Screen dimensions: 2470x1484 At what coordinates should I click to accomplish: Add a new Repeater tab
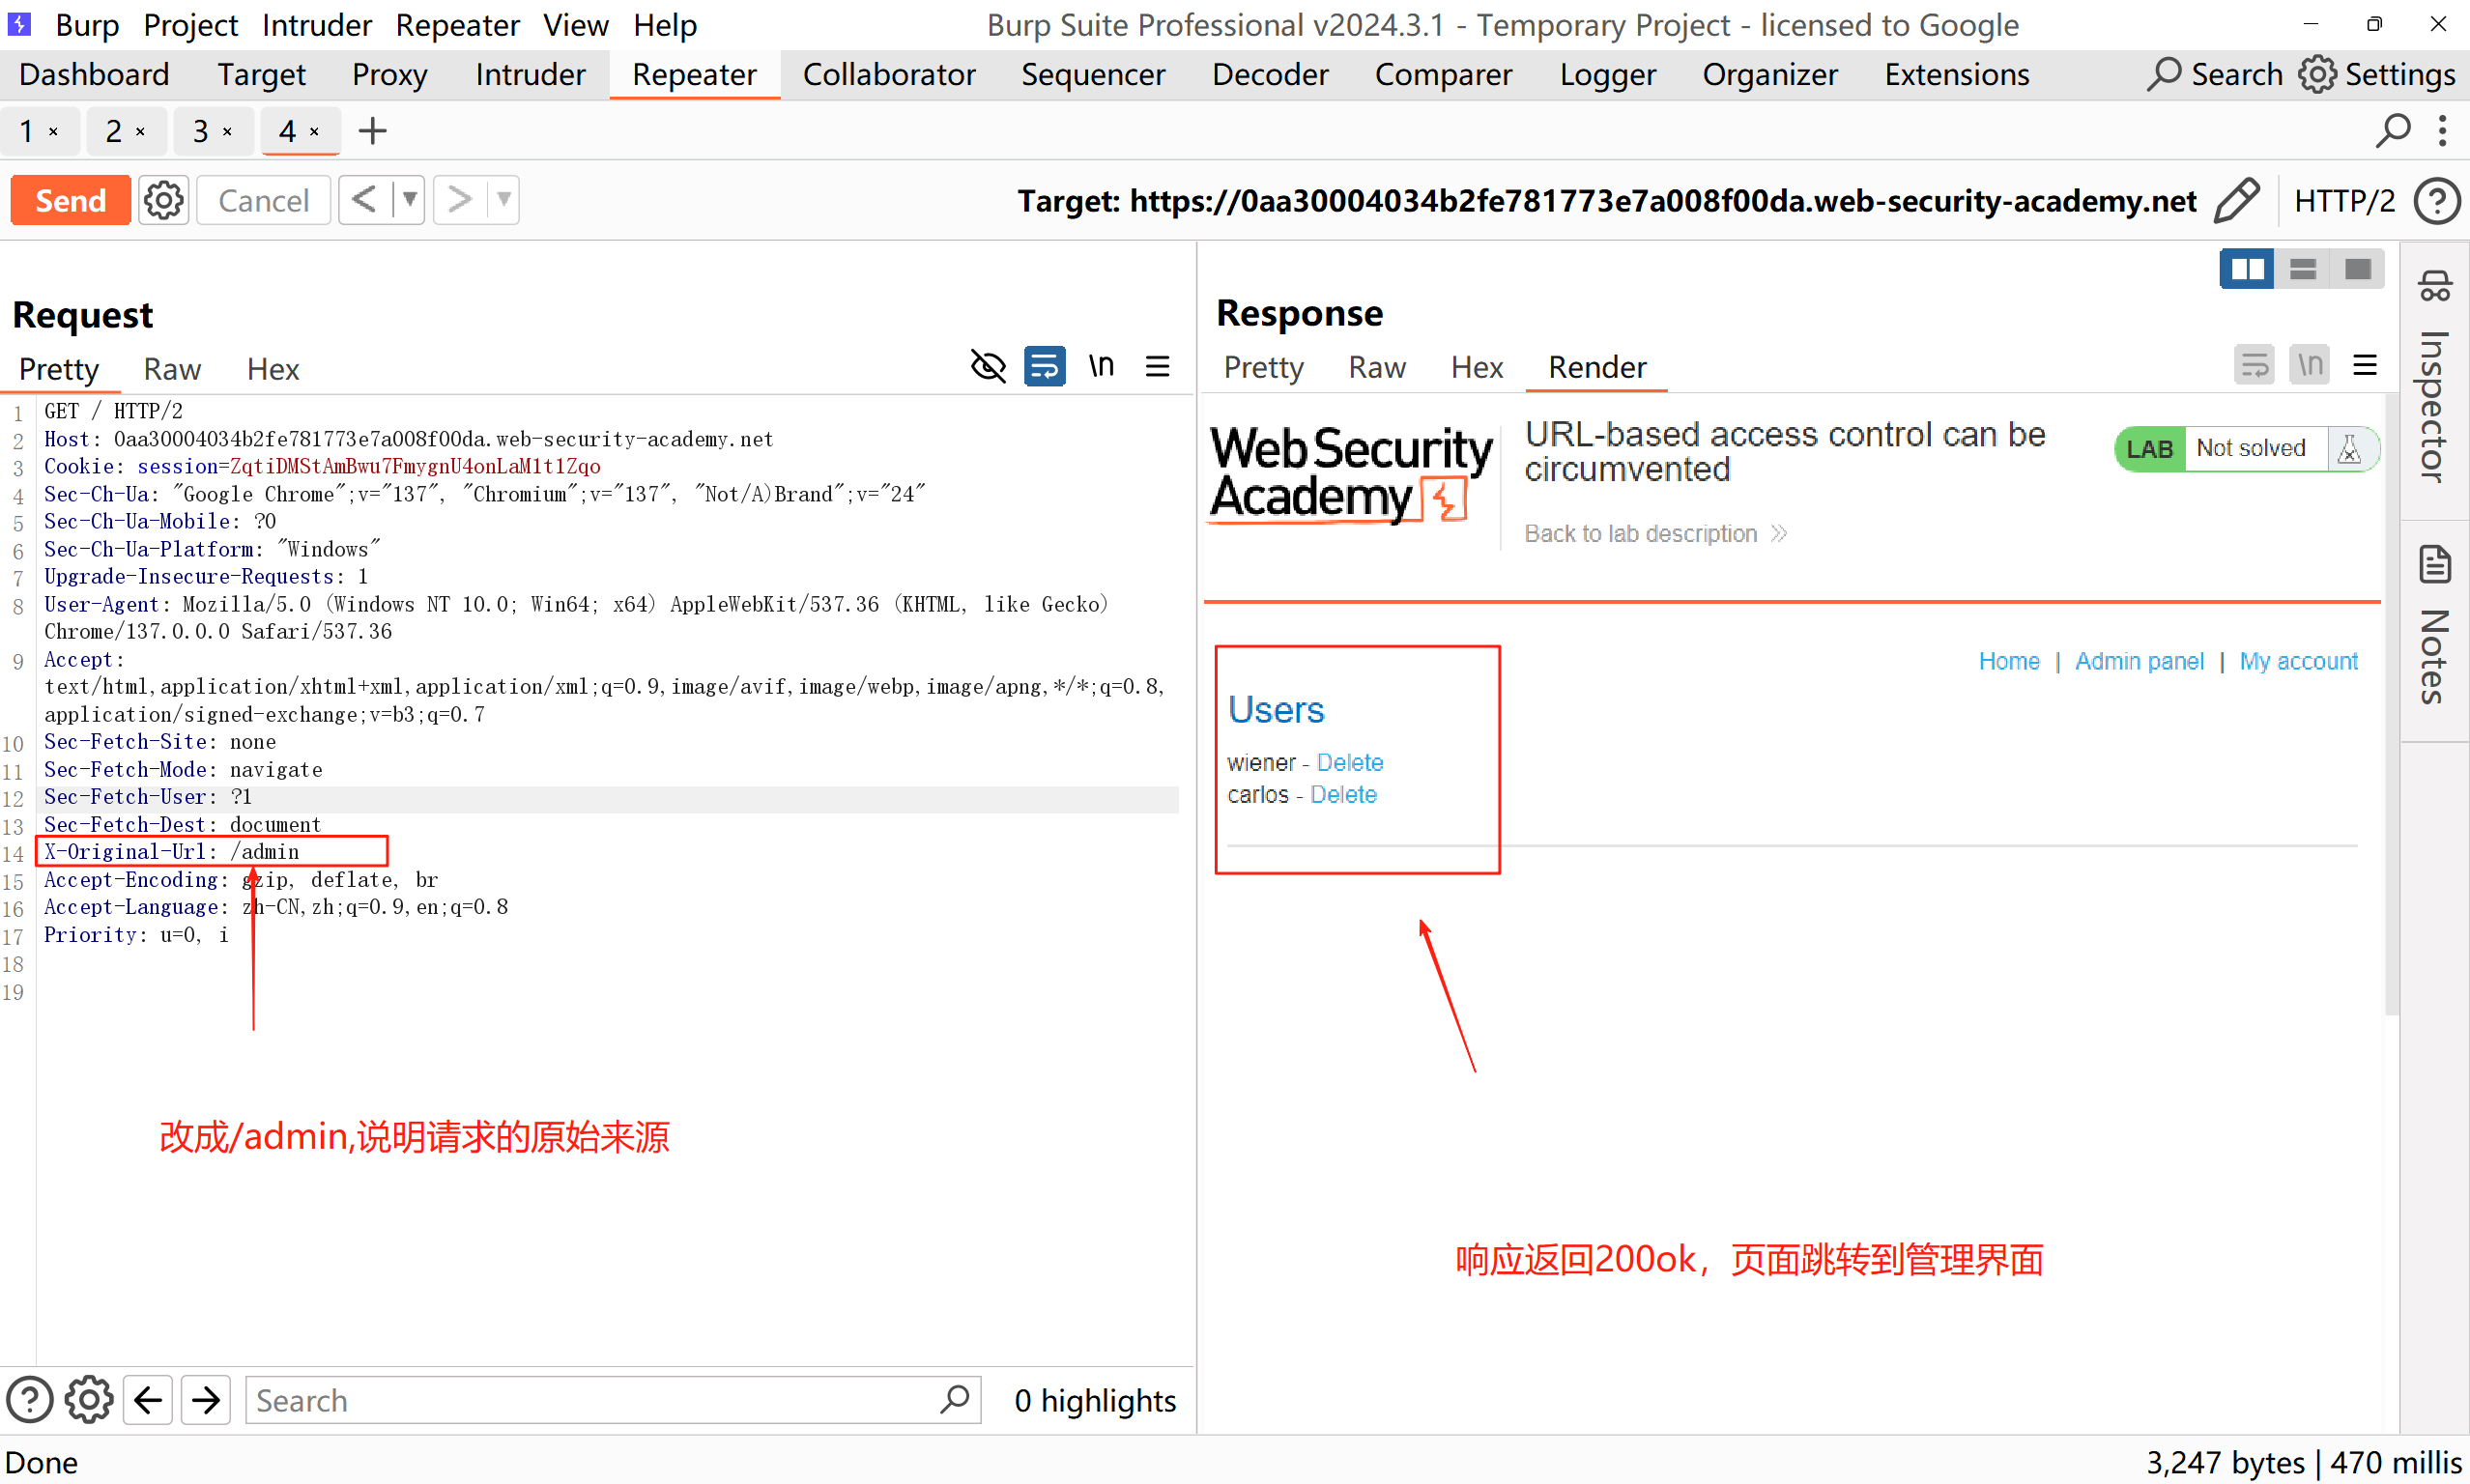tap(372, 131)
